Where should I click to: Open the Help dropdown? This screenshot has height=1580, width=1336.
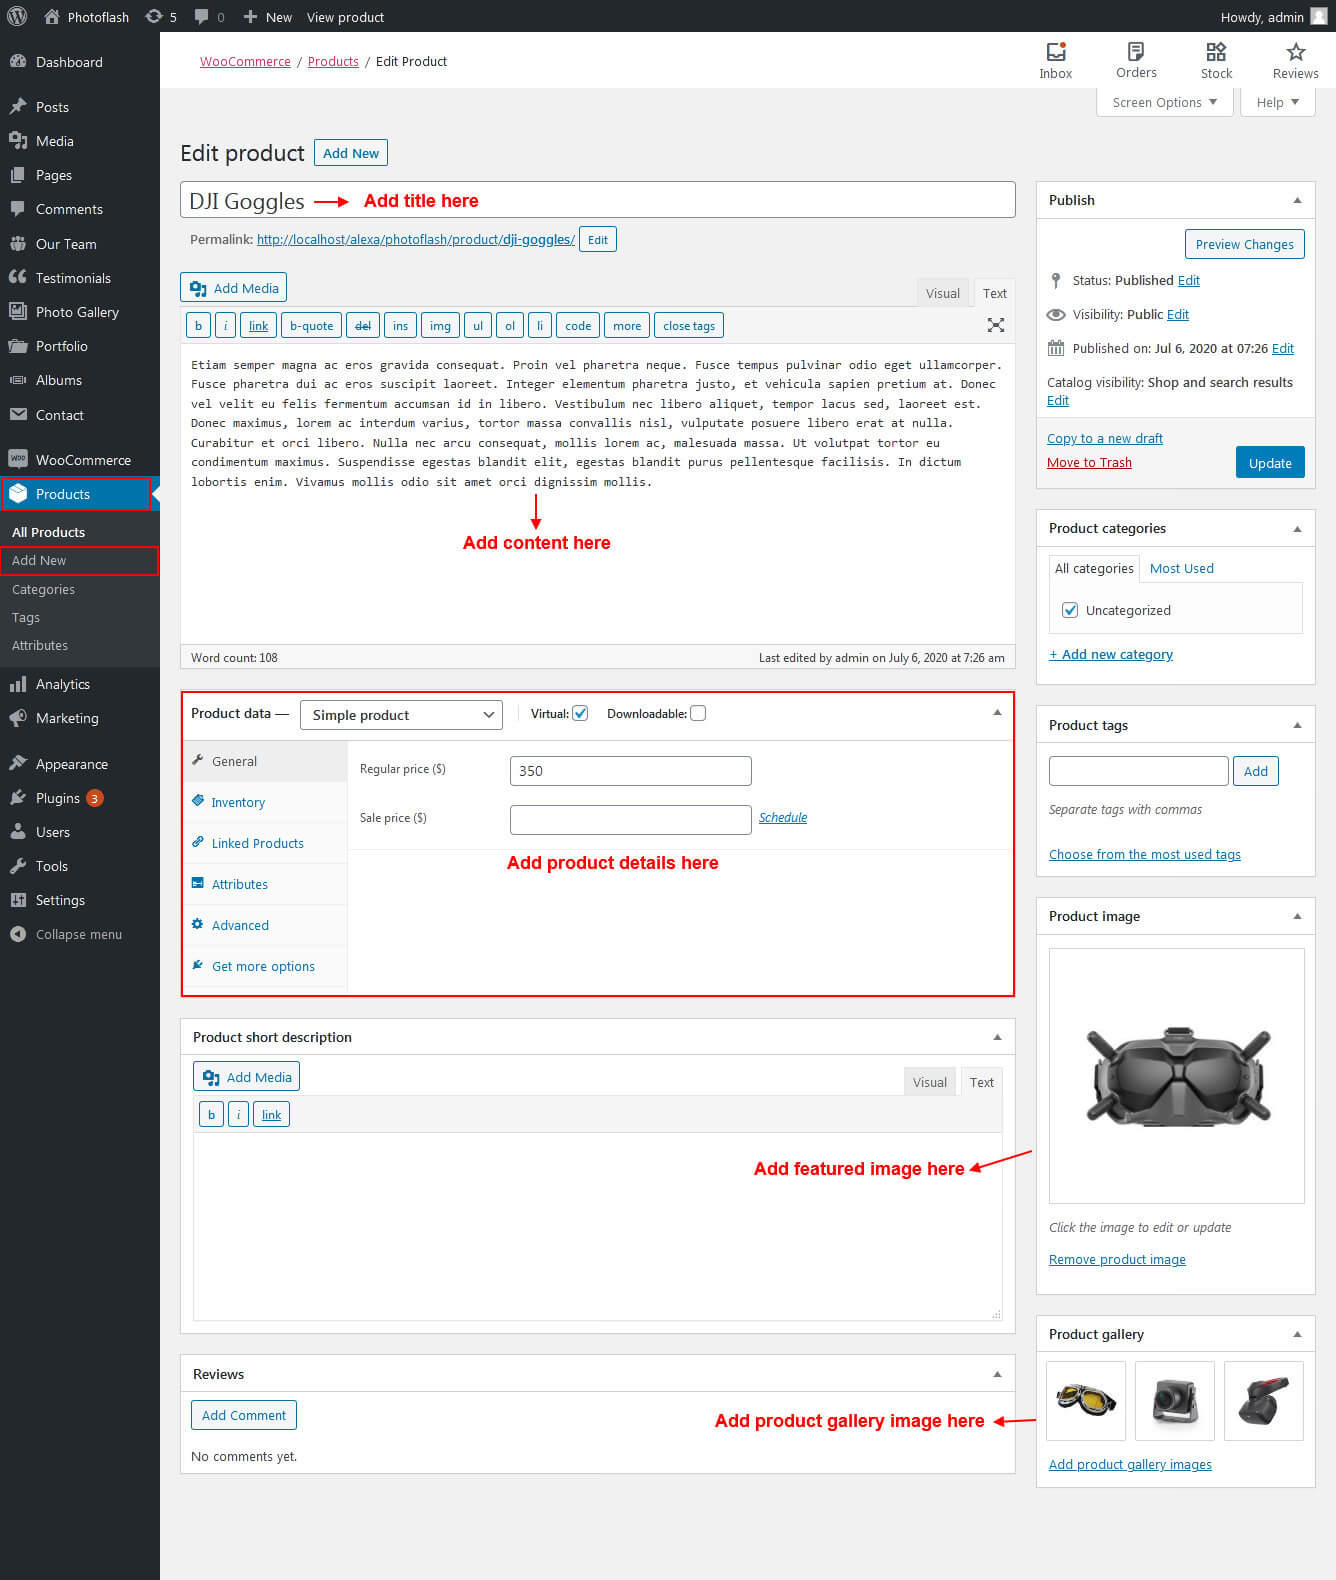[1277, 102]
